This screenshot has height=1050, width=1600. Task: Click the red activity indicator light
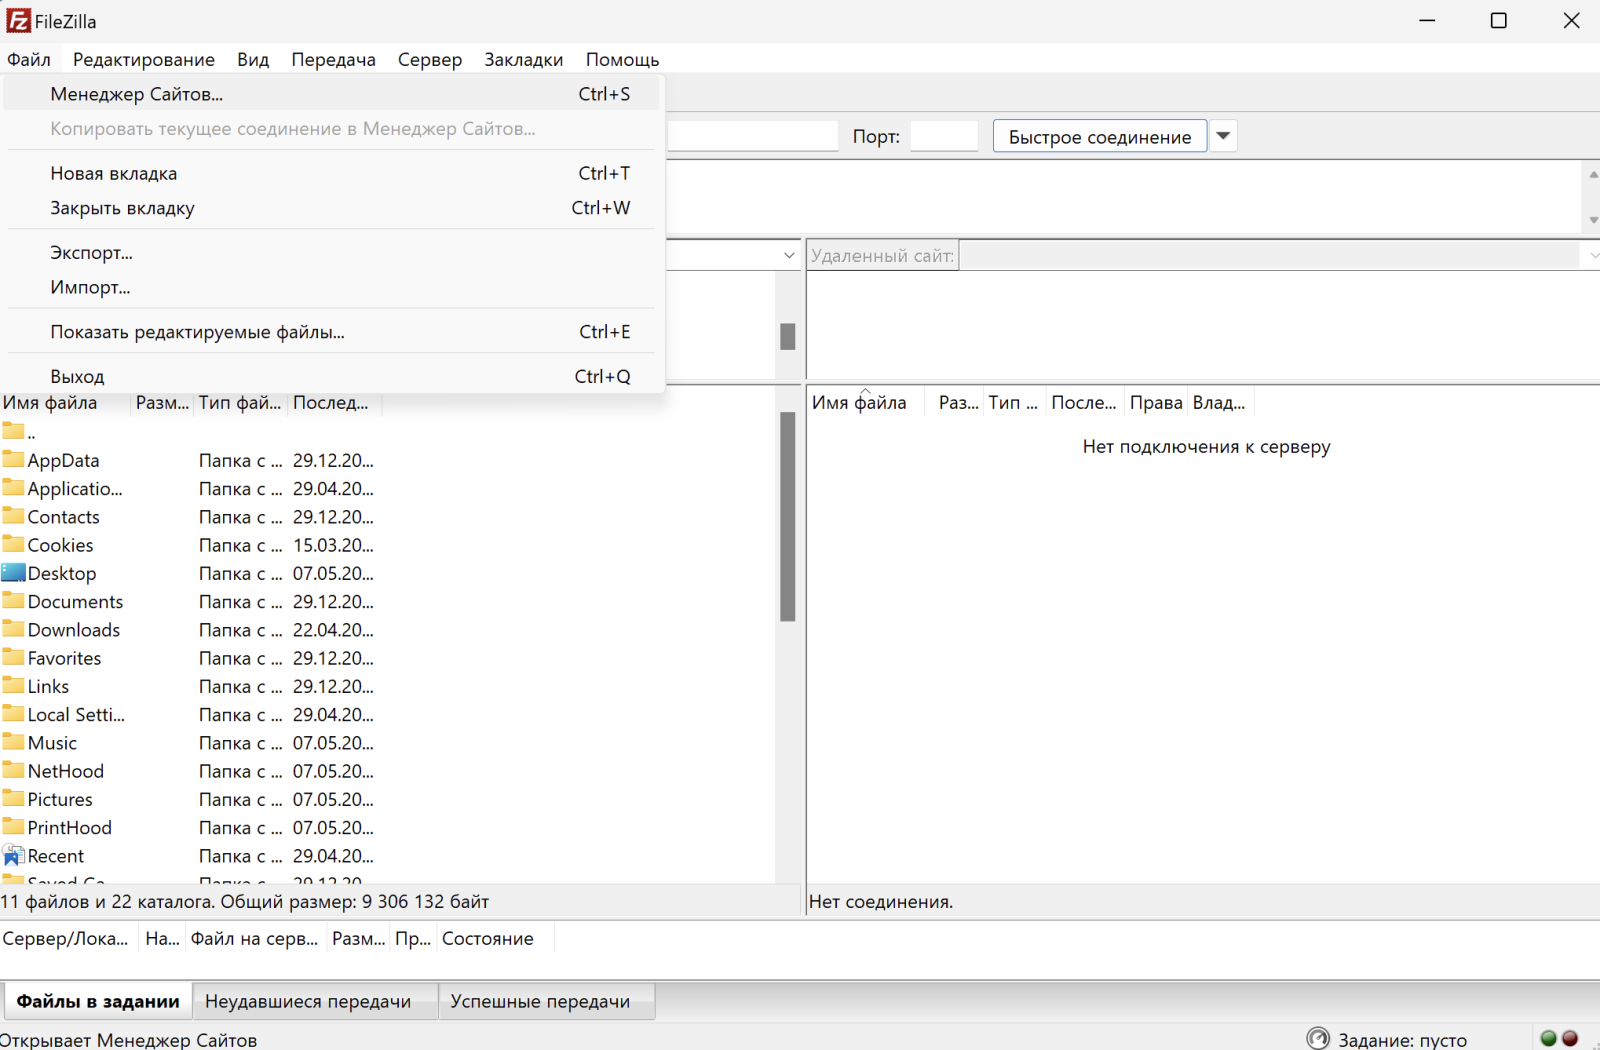pos(1570,1039)
